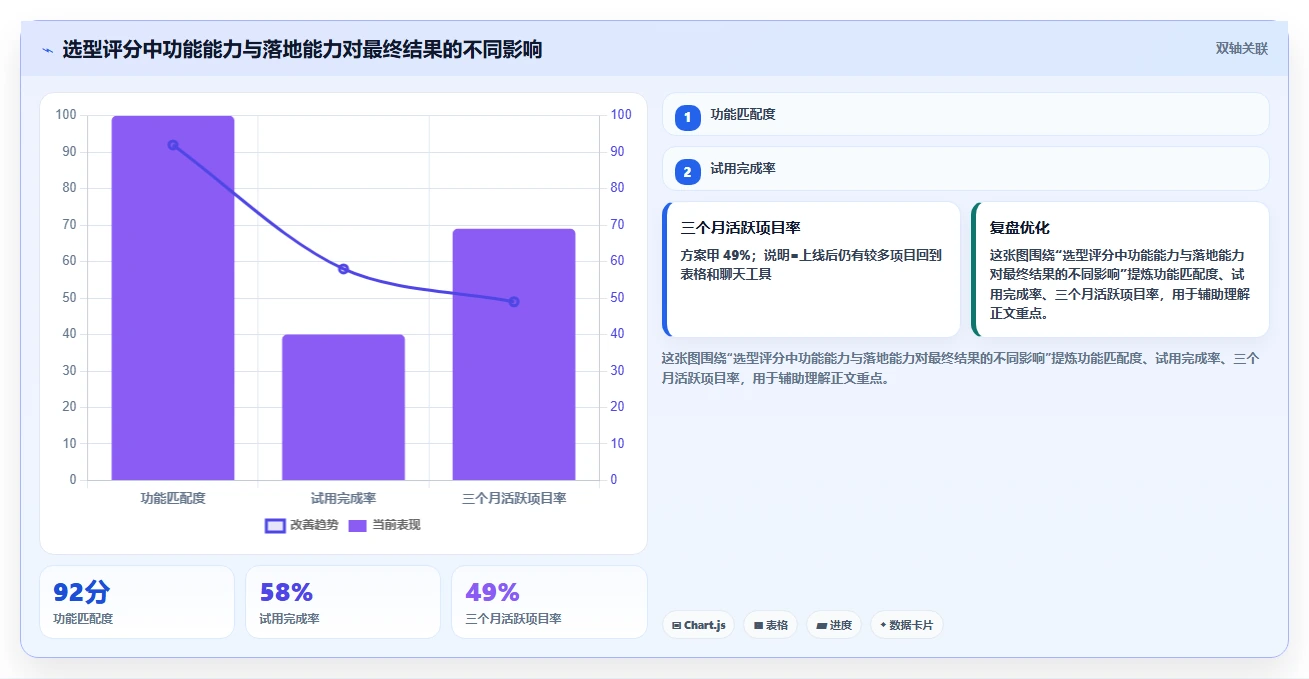Click the 三个月活跃项目率 x-axis label
Image resolution: width=1309 pixels, height=679 pixels.
514,498
